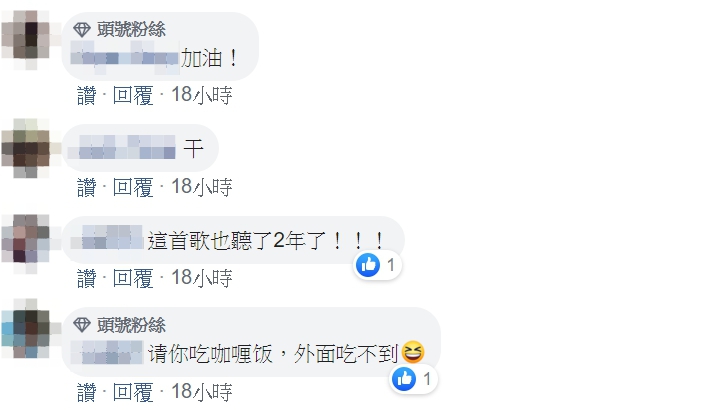726x410 pixels.
Task: Like the 干 comment
Action: click(87, 187)
